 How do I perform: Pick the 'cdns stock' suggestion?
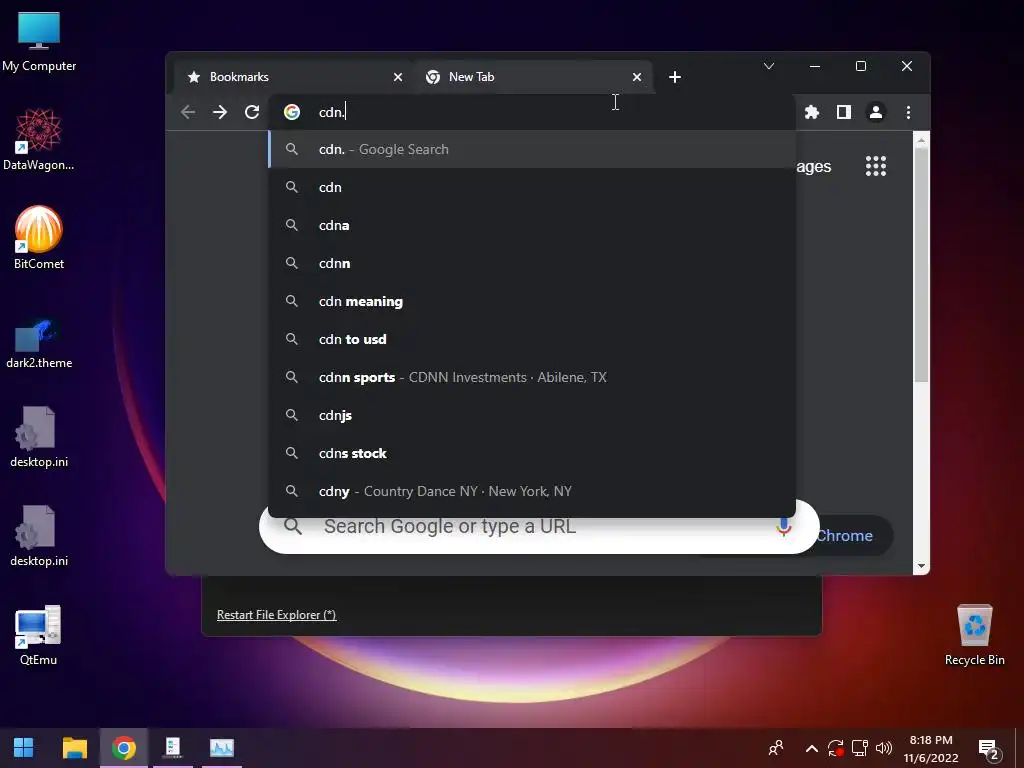(x=532, y=453)
